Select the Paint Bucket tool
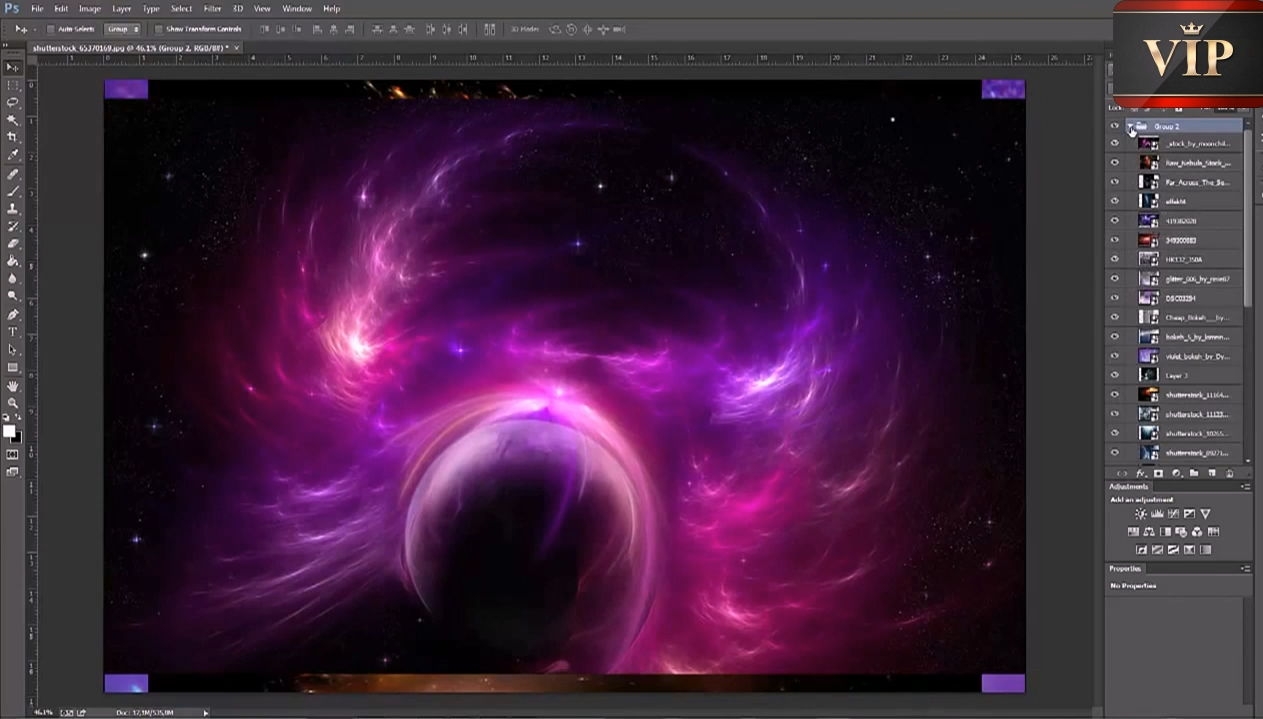The height and width of the screenshot is (719, 1263). click(12, 261)
